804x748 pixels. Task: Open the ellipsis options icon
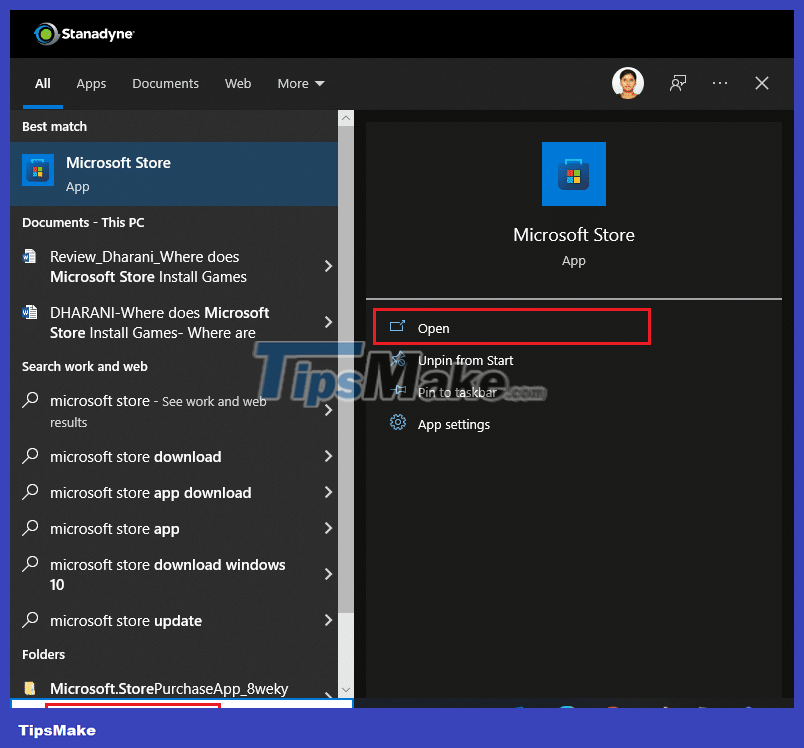pos(720,83)
